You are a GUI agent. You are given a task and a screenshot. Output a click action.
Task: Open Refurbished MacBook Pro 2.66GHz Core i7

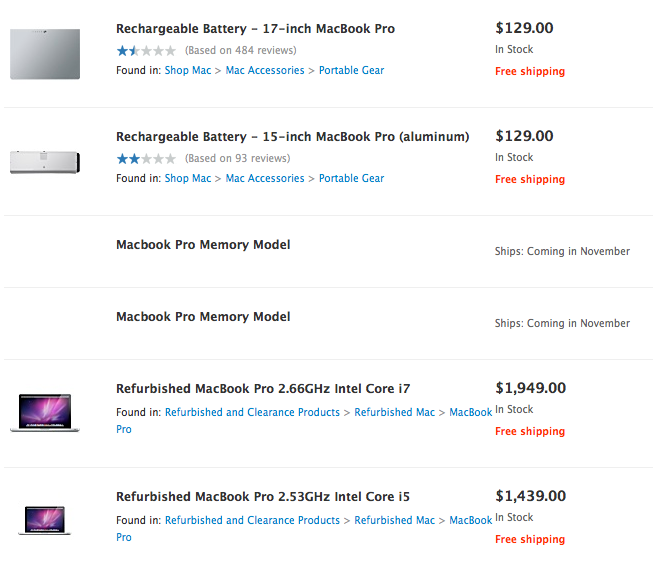click(263, 389)
